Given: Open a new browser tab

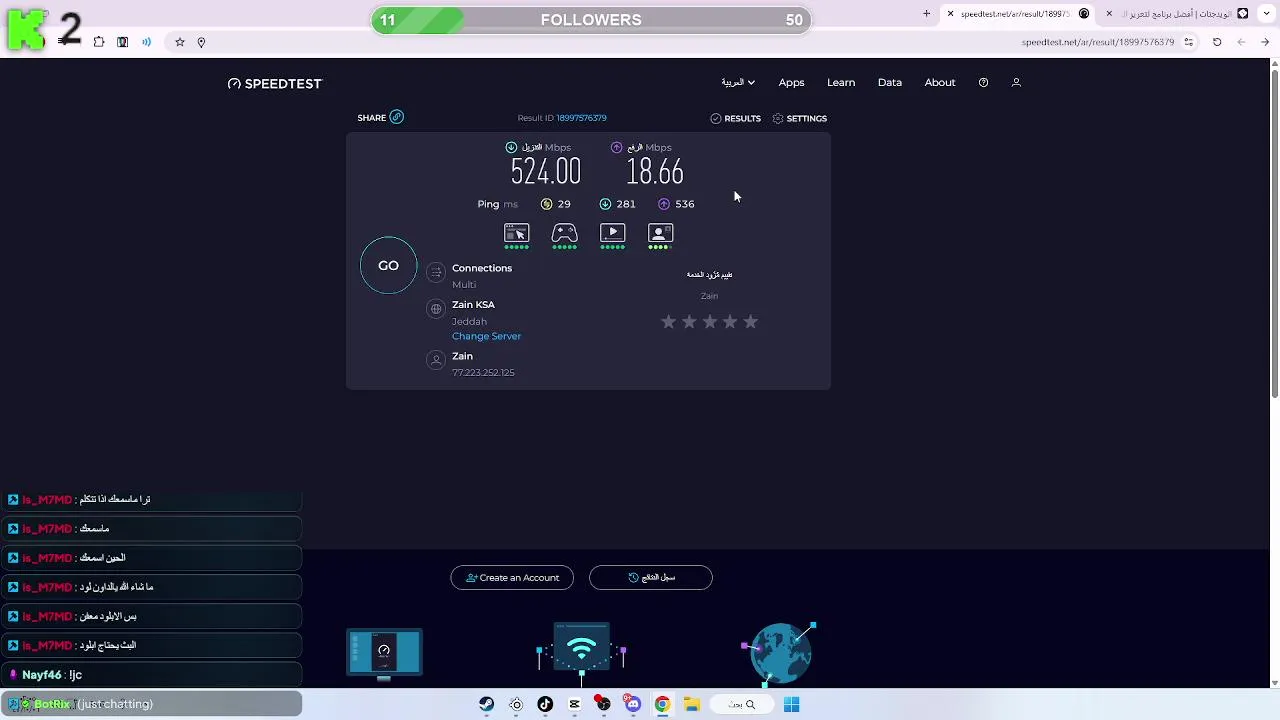Looking at the screenshot, I should 926,14.
